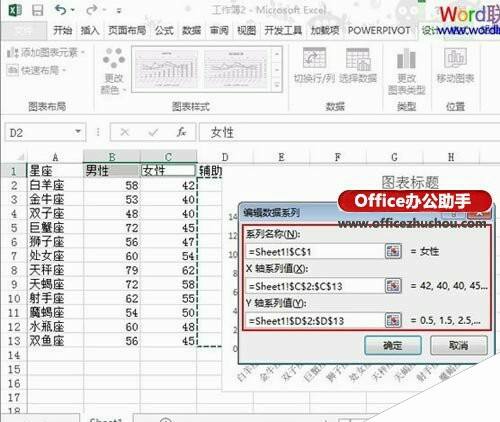500x422 pixels.
Task: Click the value 79 in 天秤座 row
Action: [112, 270]
